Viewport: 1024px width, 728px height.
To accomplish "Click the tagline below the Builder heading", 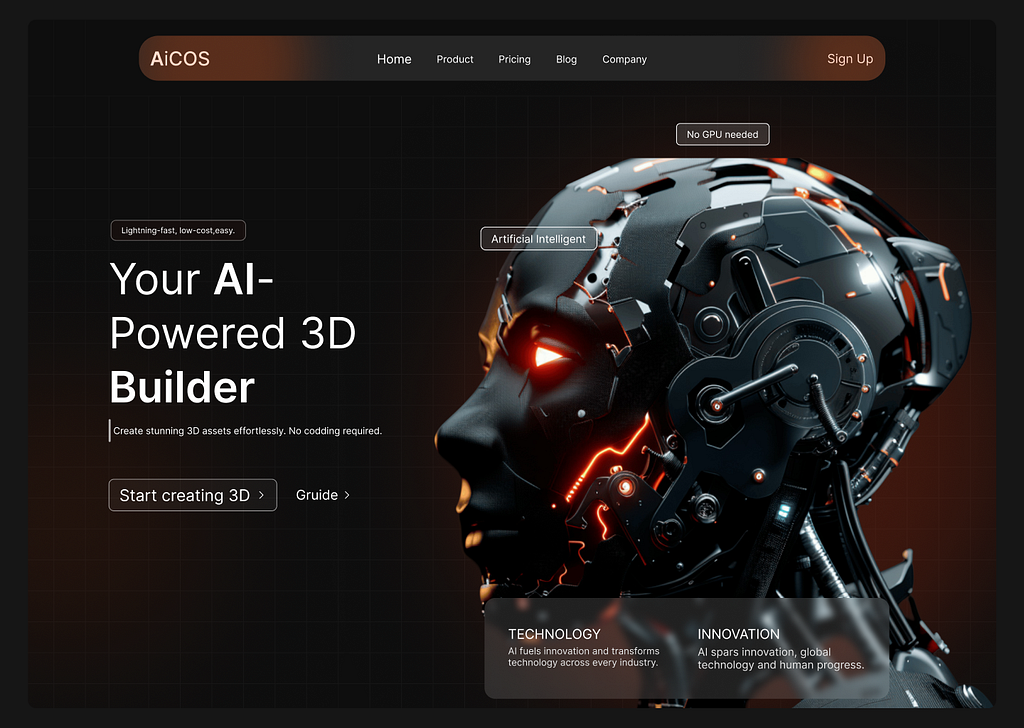I will click(248, 430).
